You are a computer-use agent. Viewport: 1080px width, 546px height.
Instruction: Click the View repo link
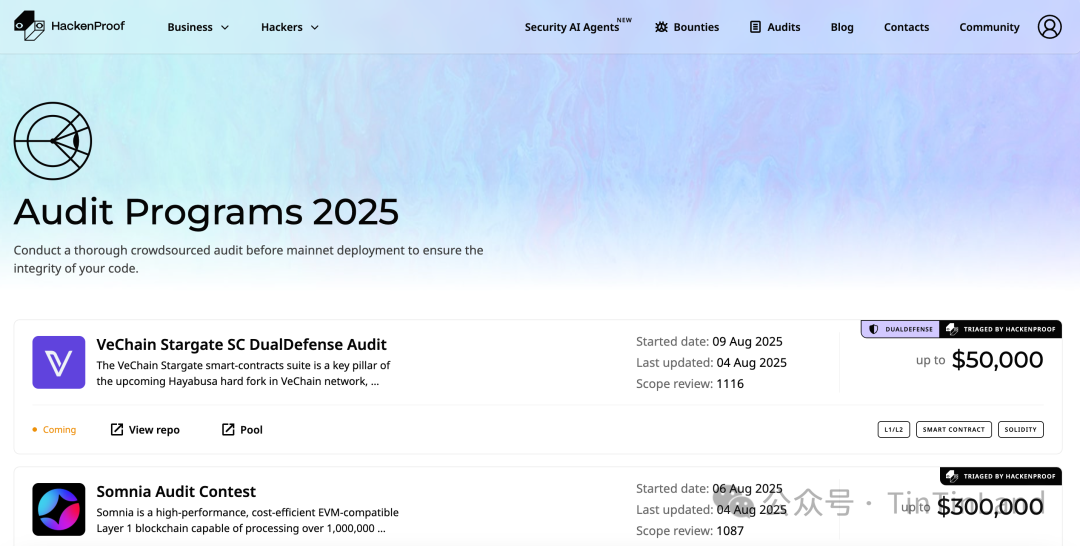point(145,430)
